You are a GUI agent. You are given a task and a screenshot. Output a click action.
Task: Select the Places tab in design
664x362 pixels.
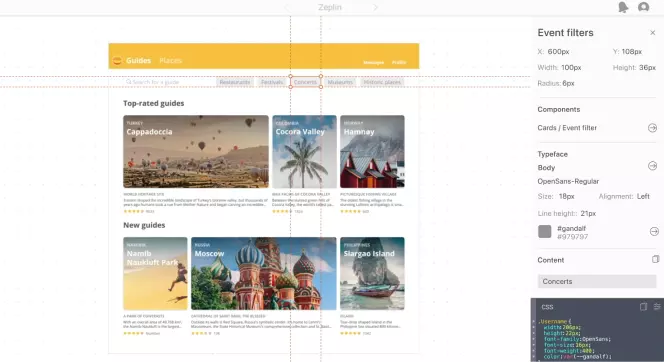point(170,61)
